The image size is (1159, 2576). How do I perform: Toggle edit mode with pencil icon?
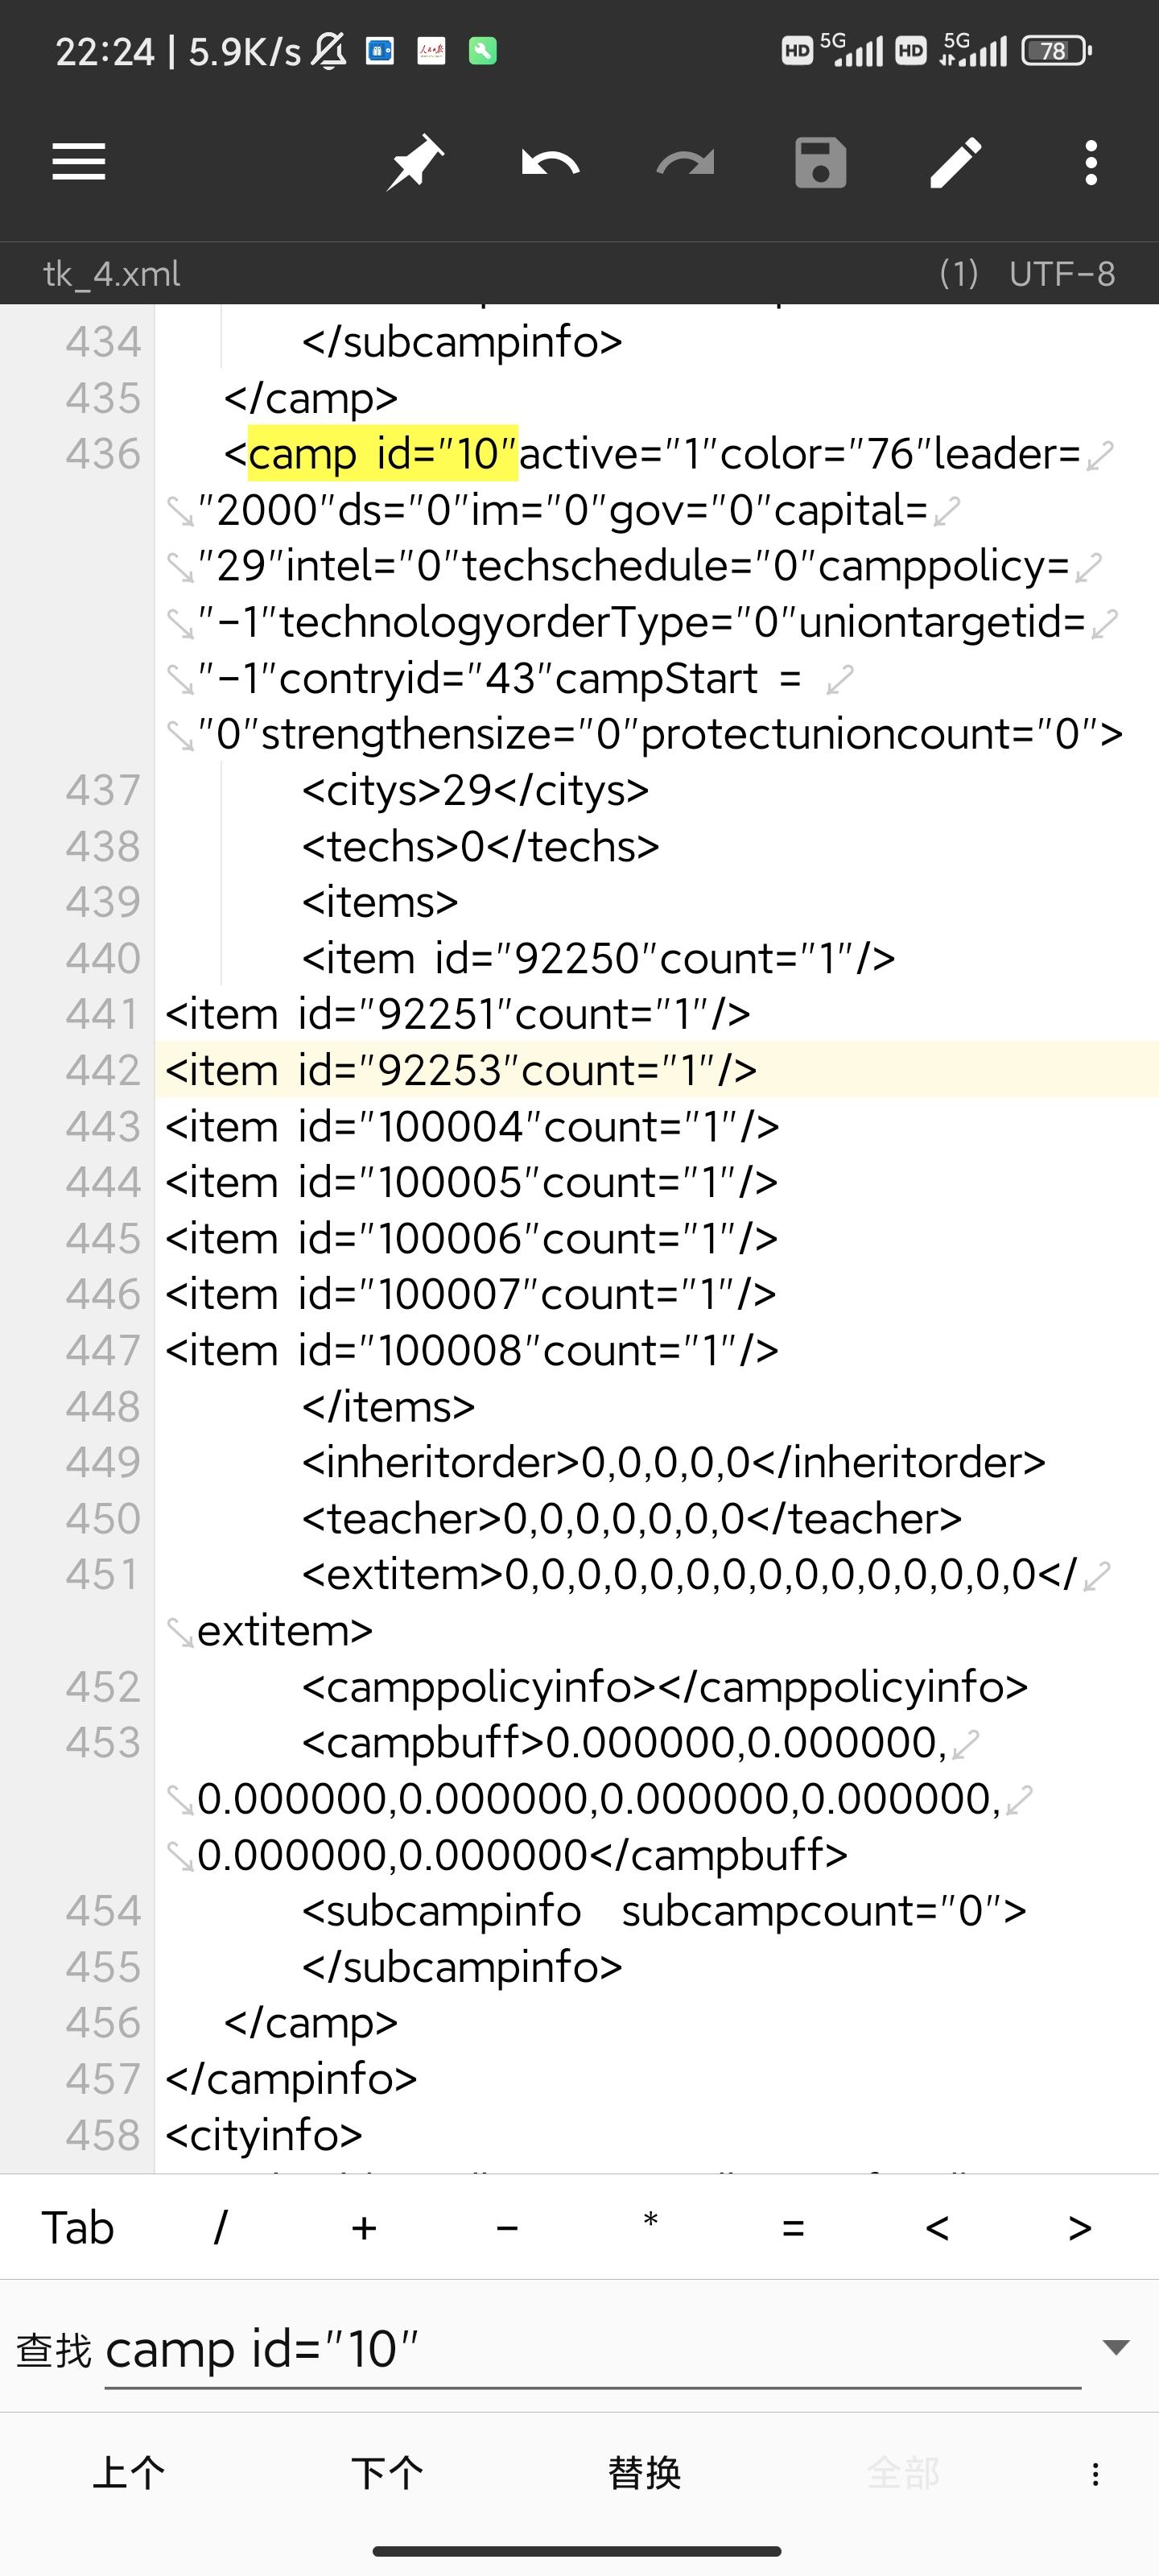point(956,162)
